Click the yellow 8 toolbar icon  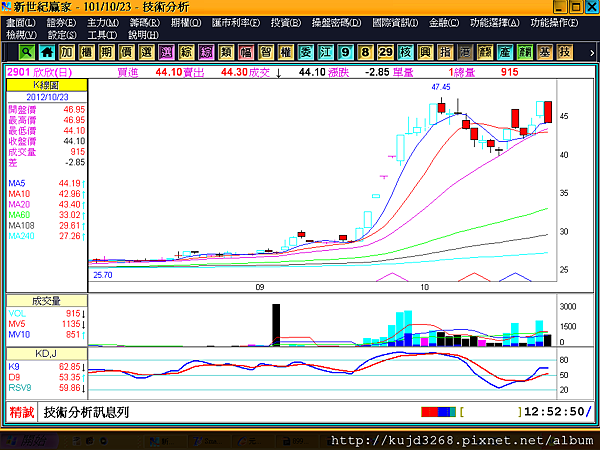pos(365,52)
